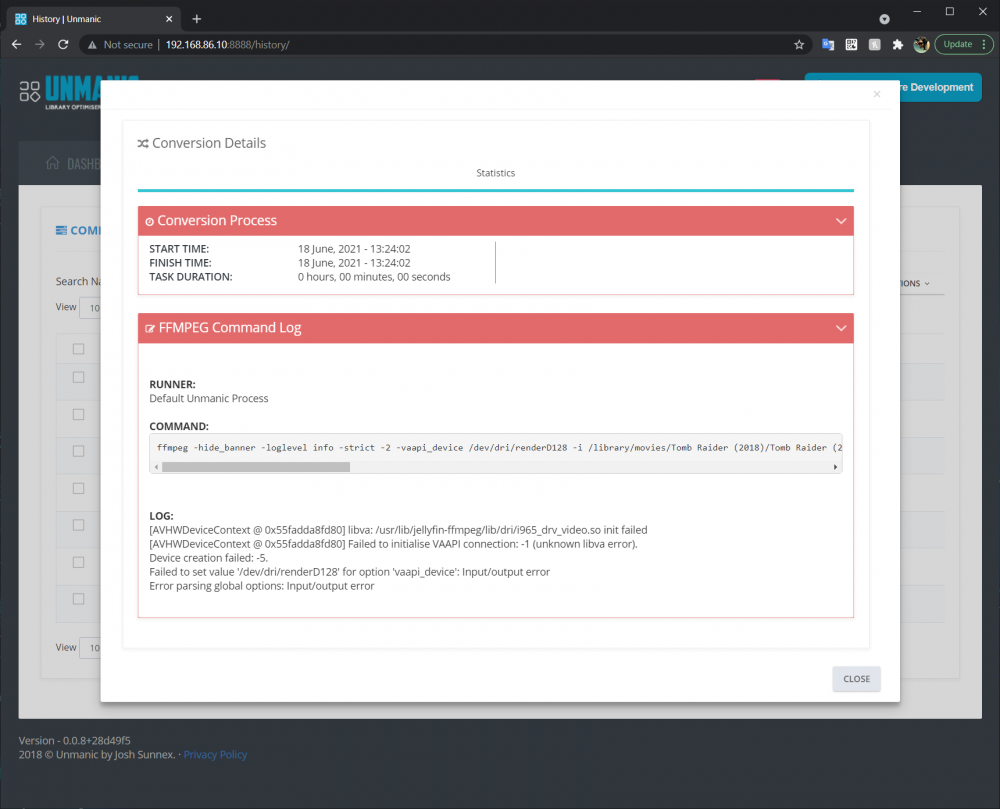The width and height of the screenshot is (1000, 809).
Task: Toggle the seventh checkbox in history list
Action: [78, 562]
